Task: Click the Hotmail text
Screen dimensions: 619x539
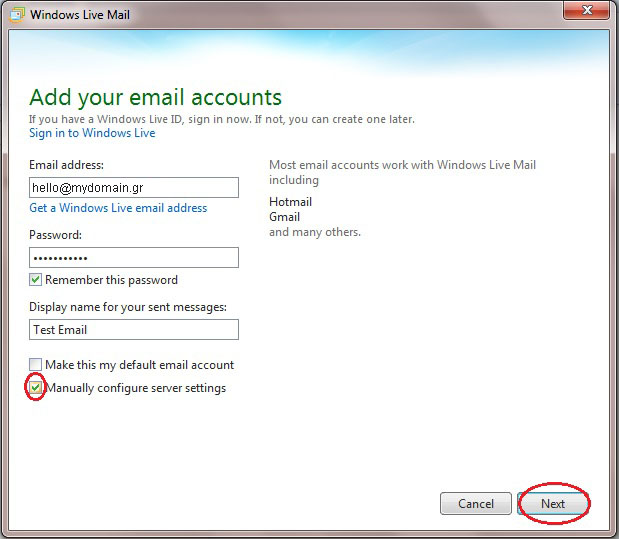Action: pyautogui.click(x=291, y=202)
